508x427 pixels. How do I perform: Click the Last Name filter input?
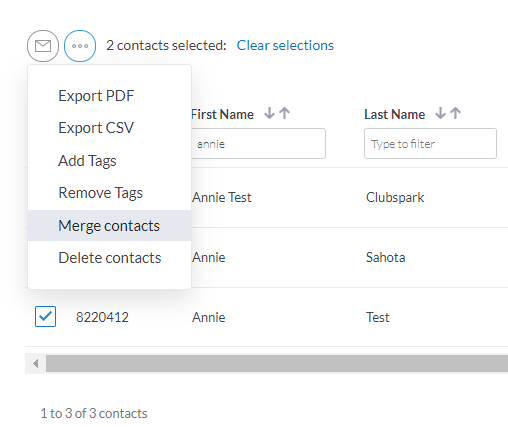430,144
